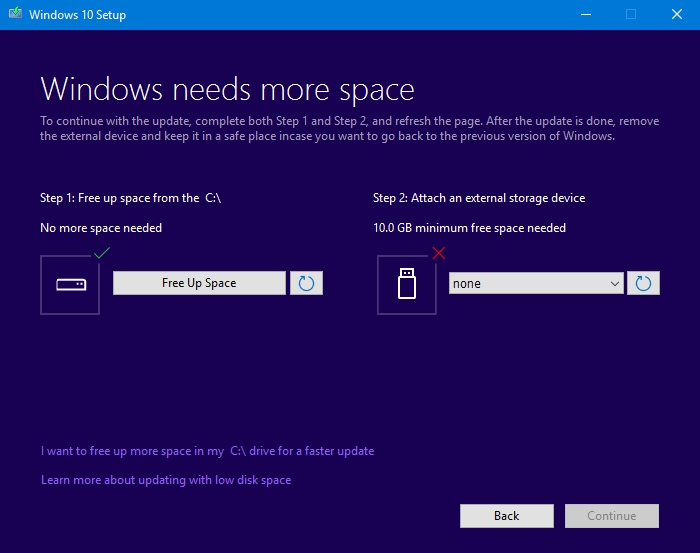Click the "Step 2: Attach an external storage device" label
Image resolution: width=700 pixels, height=553 pixels.
click(479, 198)
